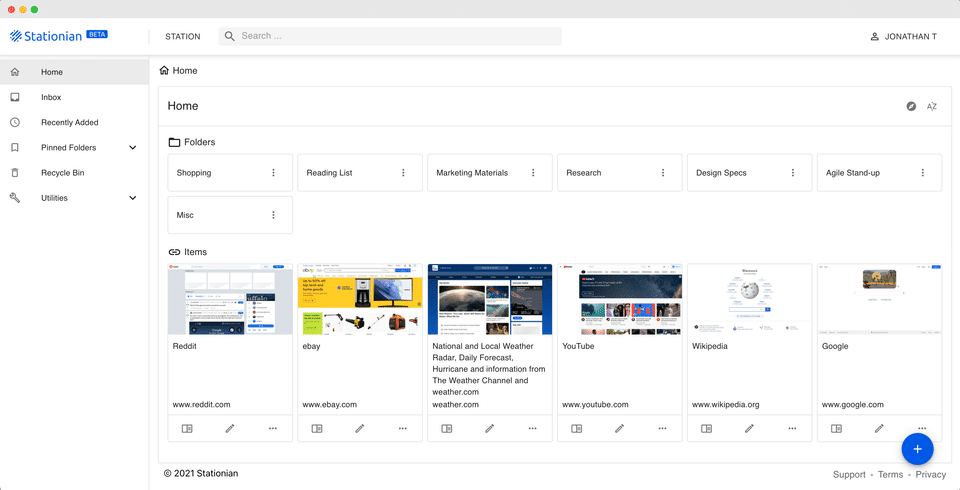Open the Design Specs folder
Image resolution: width=960 pixels, height=490 pixels.
749,173
